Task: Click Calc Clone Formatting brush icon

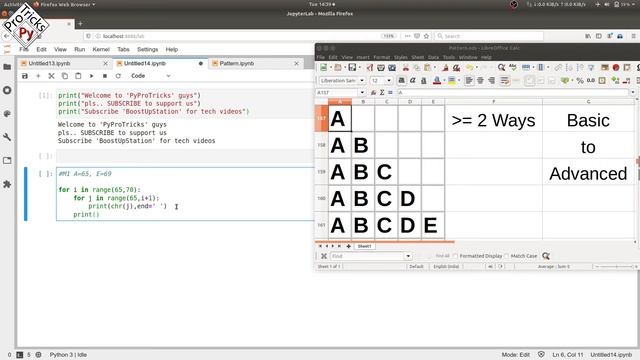Action: [445, 67]
